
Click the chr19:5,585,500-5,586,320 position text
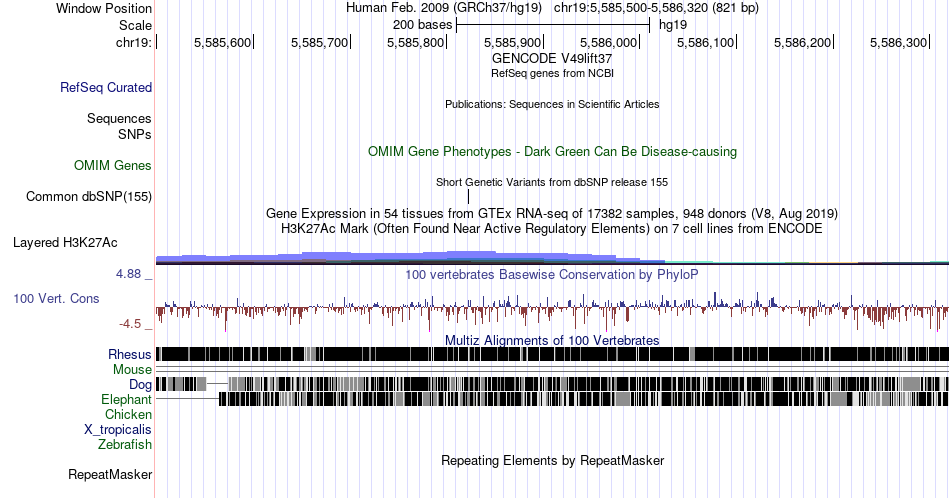(656, 8)
